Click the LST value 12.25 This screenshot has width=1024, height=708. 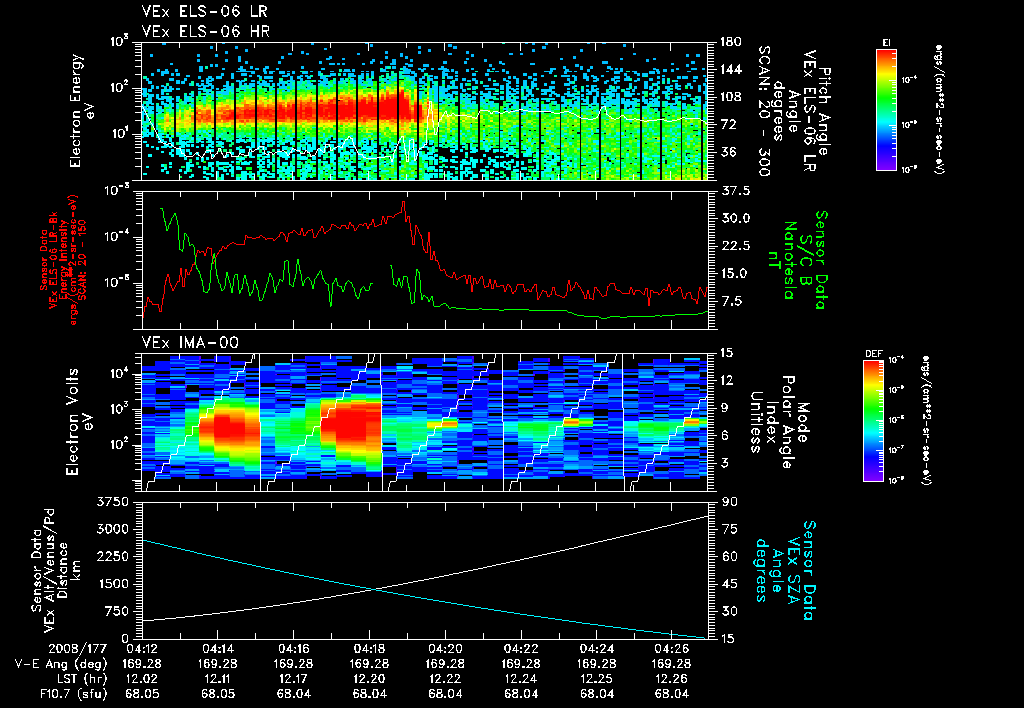[x=597, y=679]
